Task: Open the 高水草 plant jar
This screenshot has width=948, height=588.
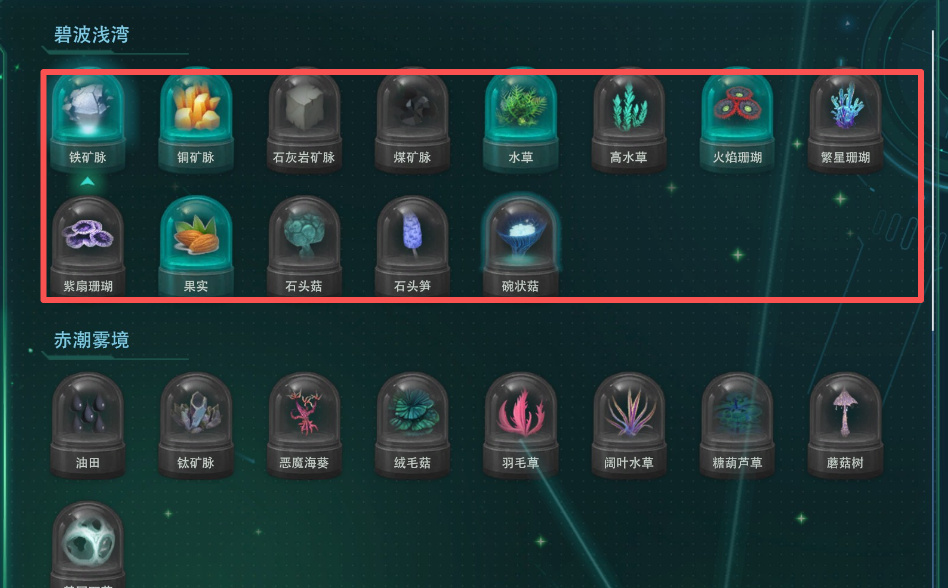Action: point(629,119)
